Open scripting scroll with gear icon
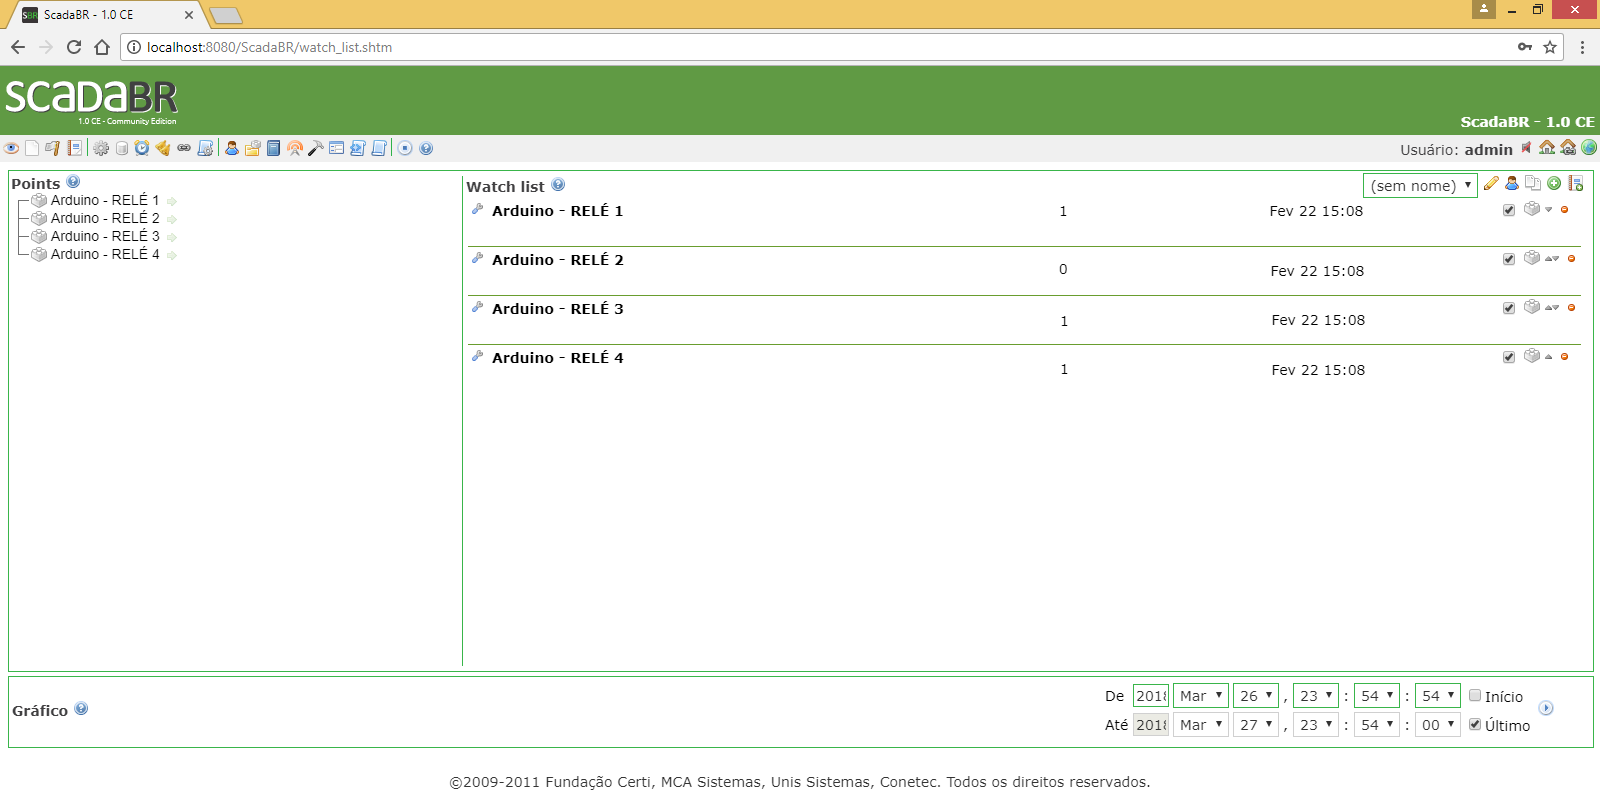This screenshot has width=1600, height=801. [x=205, y=148]
